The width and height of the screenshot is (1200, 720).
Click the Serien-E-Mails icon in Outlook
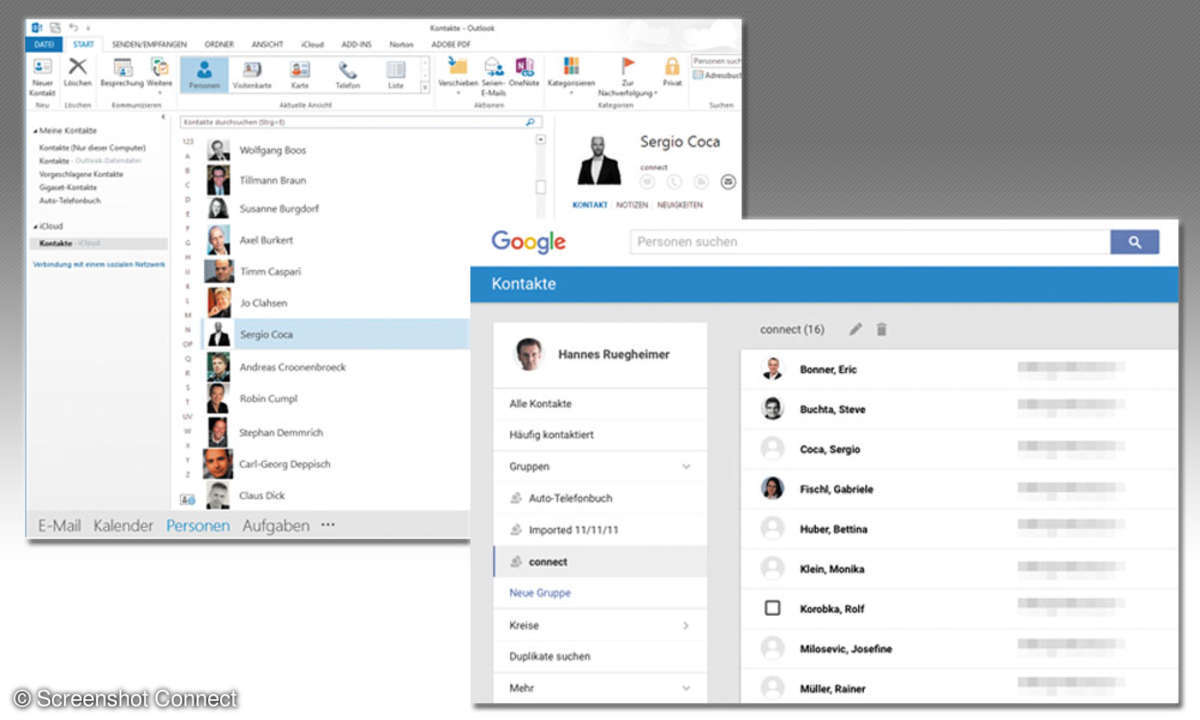pyautogui.click(x=494, y=67)
